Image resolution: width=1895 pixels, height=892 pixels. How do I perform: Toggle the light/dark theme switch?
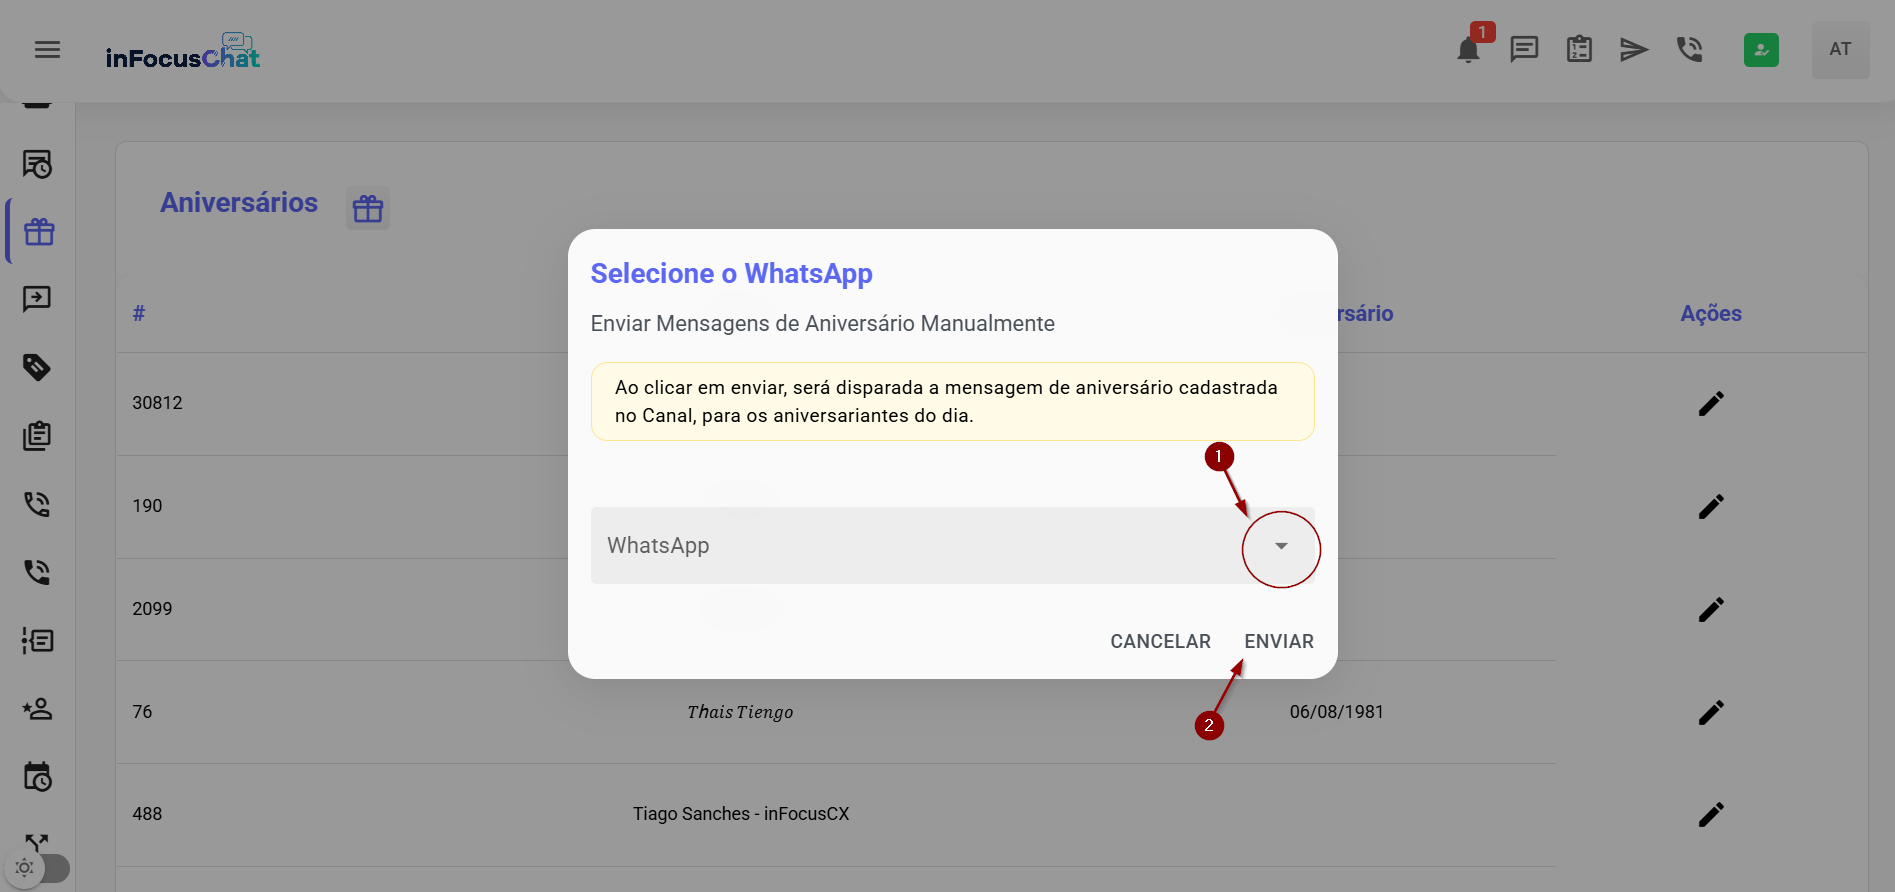click(x=40, y=868)
